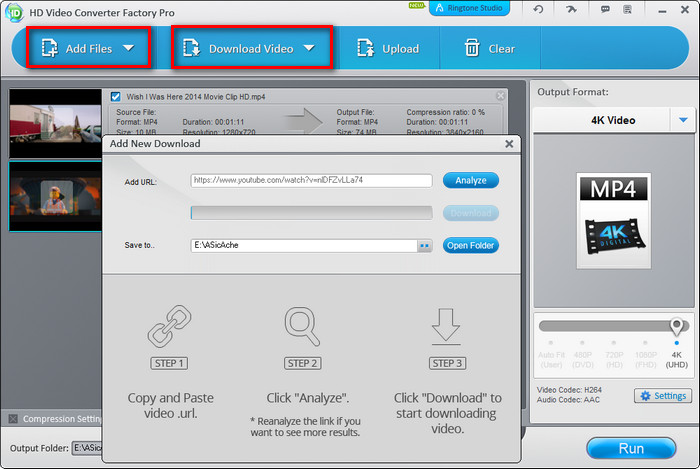This screenshot has width=700, height=469.
Task: Click the Open Folder button
Action: coord(471,245)
